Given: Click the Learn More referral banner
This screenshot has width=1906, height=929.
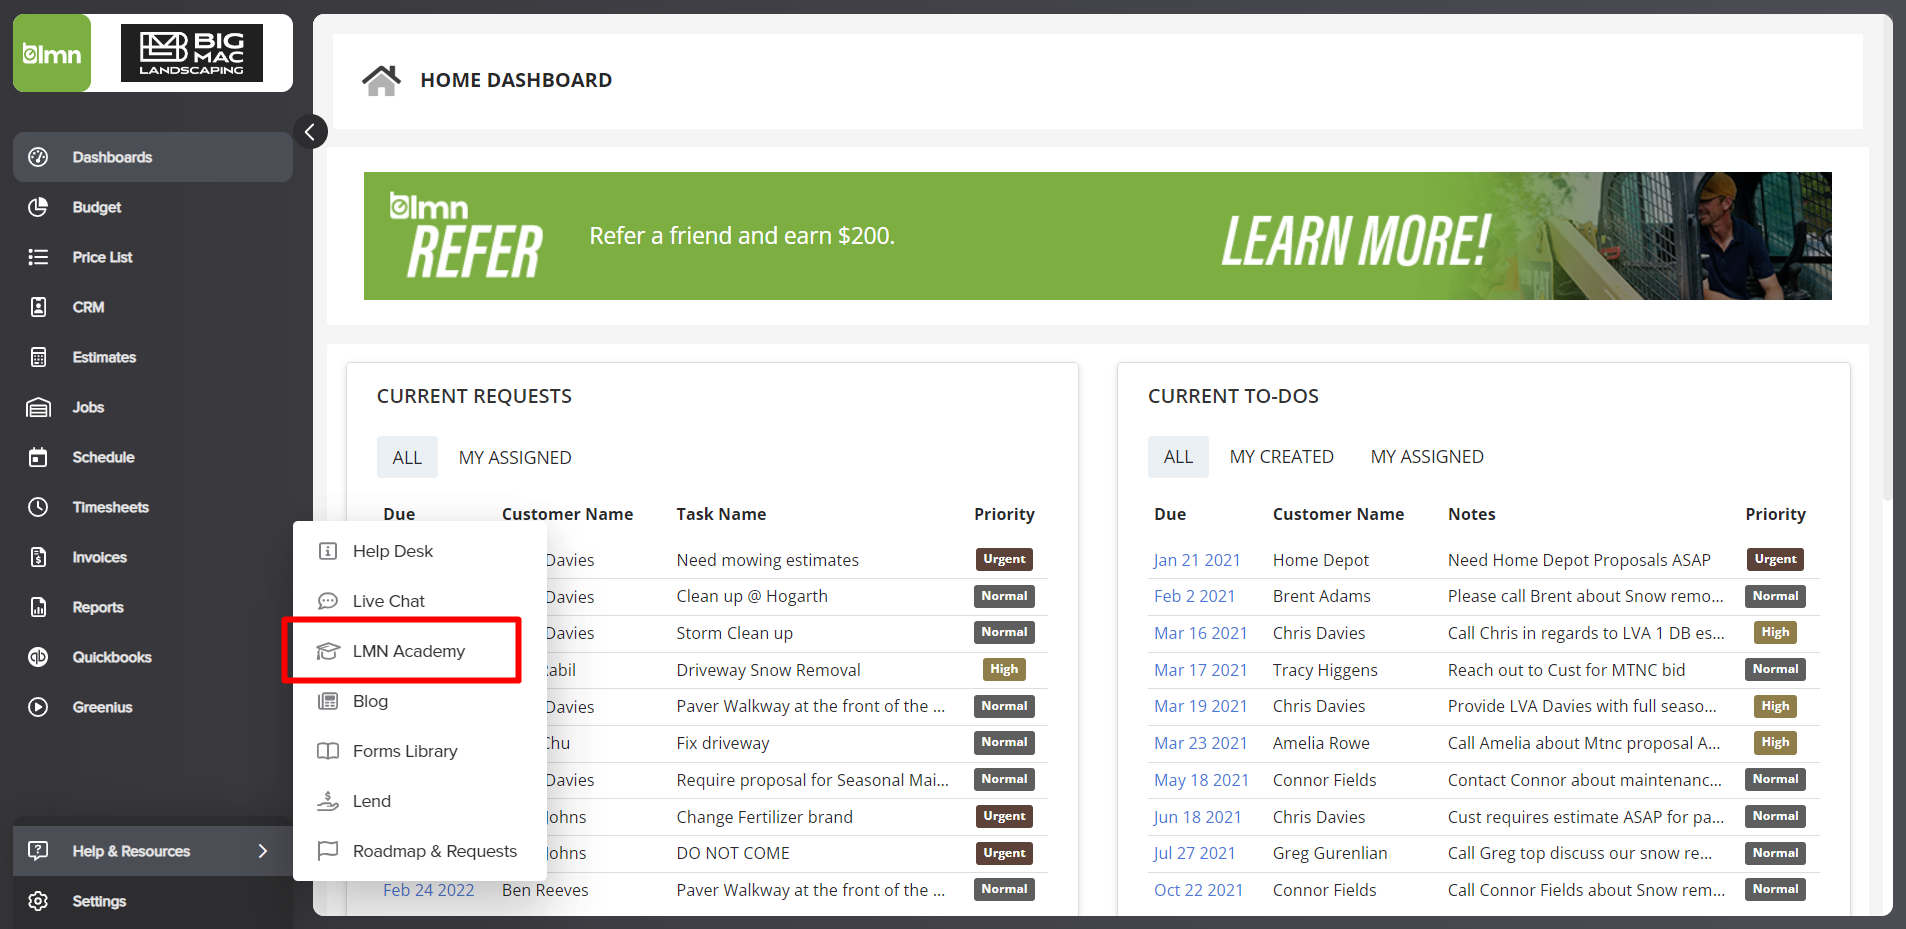Looking at the screenshot, I should pyautogui.click(x=1354, y=240).
